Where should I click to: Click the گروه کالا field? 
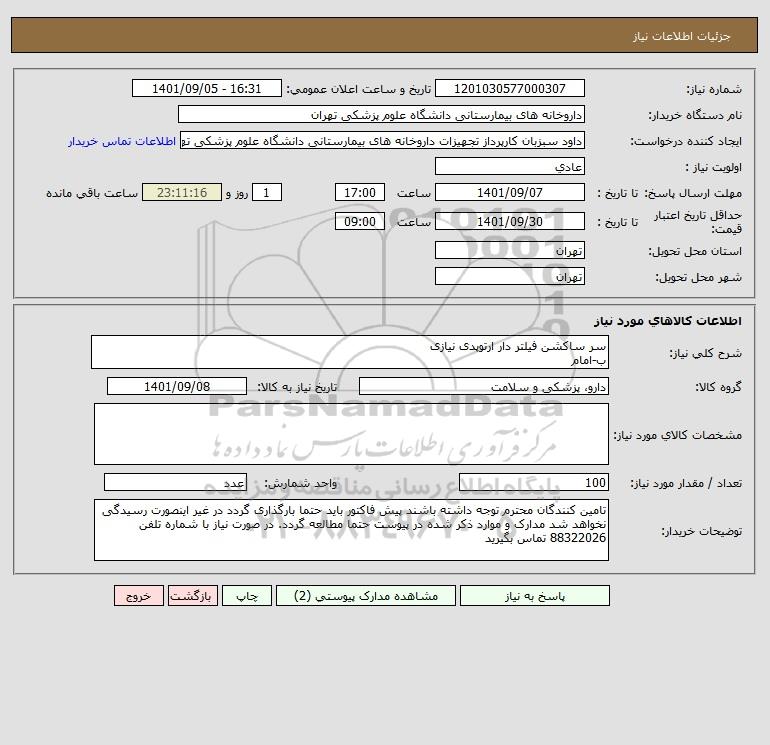coord(484,386)
